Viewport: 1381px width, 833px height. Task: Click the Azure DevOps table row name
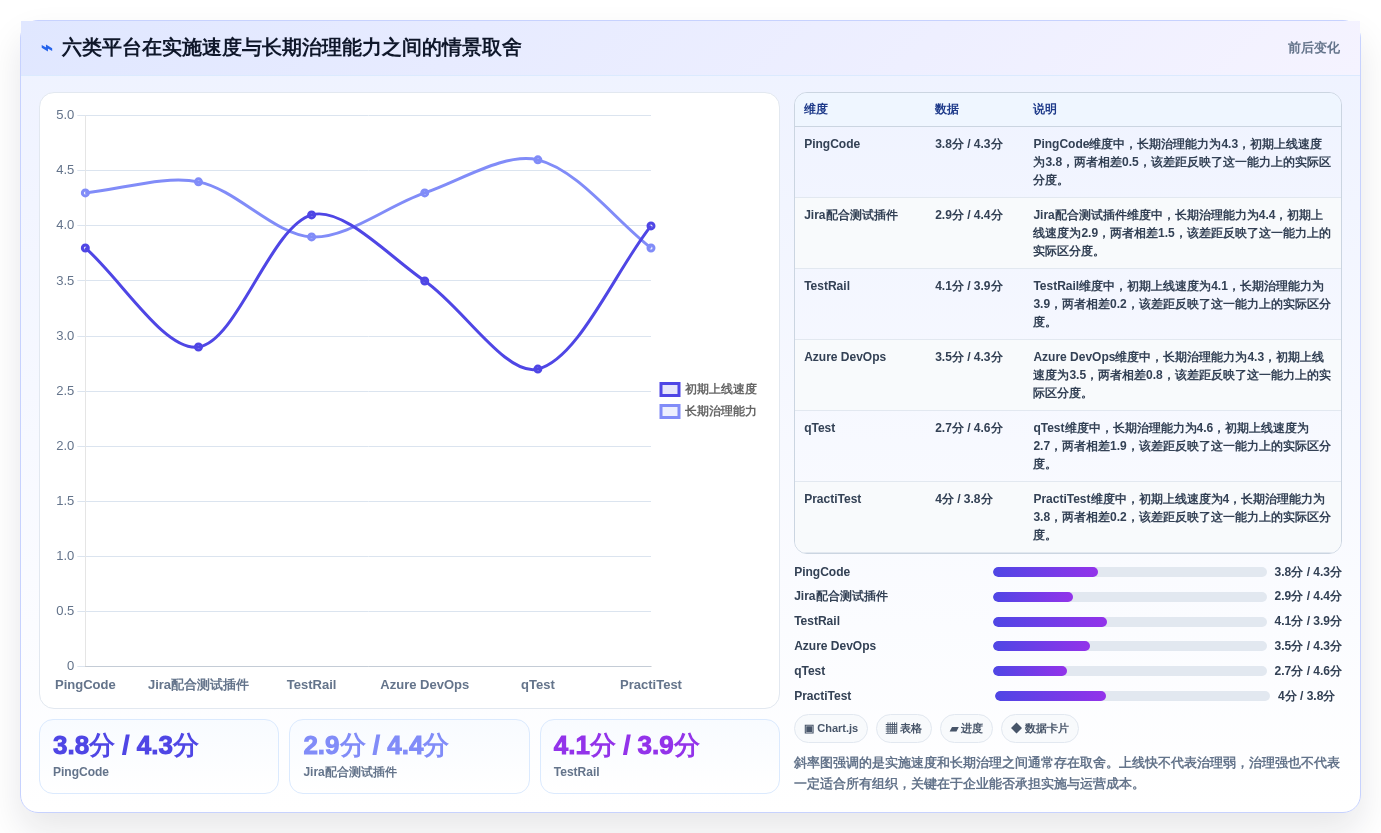click(x=845, y=357)
